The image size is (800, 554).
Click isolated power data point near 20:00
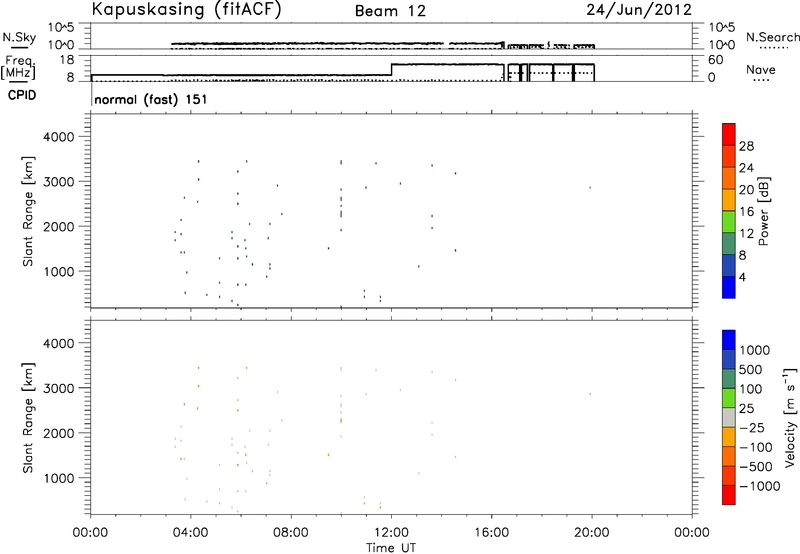pos(590,188)
